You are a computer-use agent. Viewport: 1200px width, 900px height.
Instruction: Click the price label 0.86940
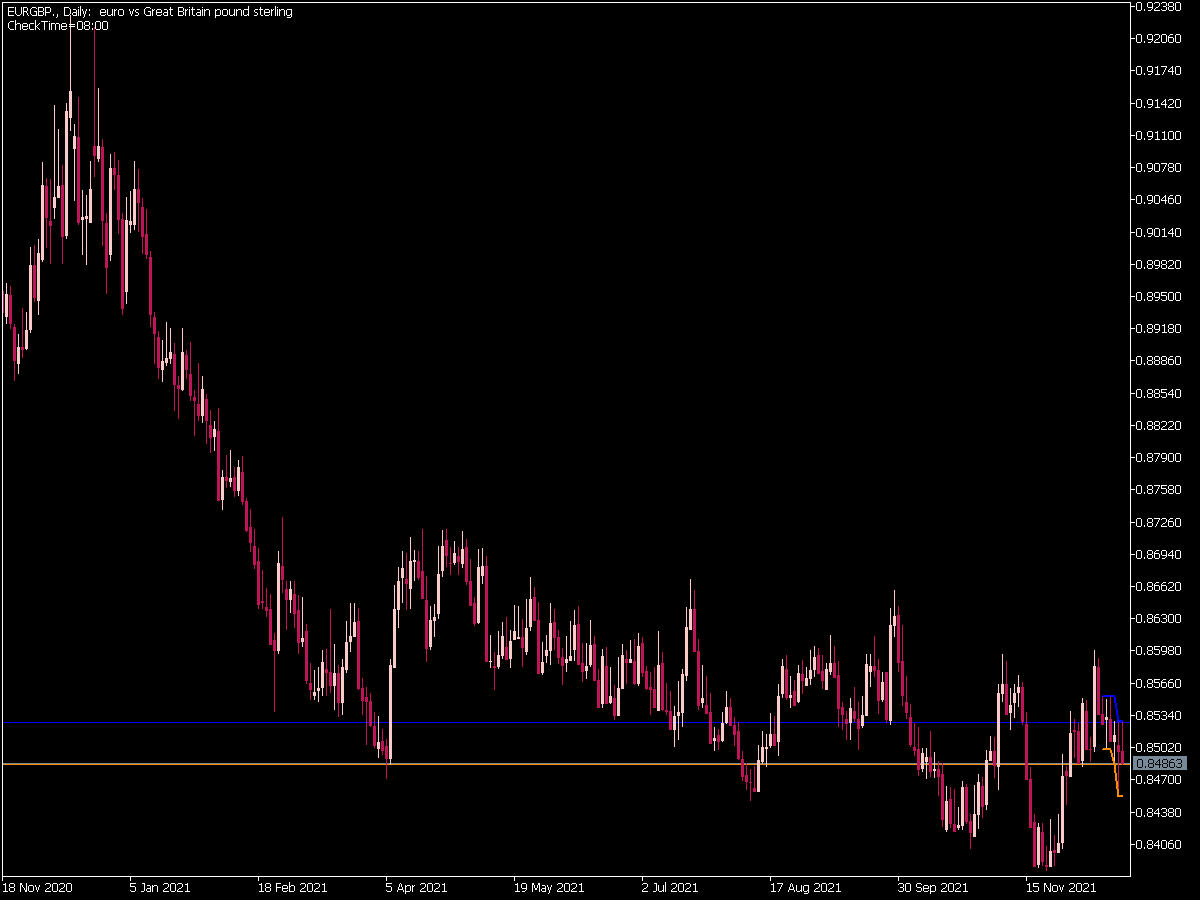1160,554
